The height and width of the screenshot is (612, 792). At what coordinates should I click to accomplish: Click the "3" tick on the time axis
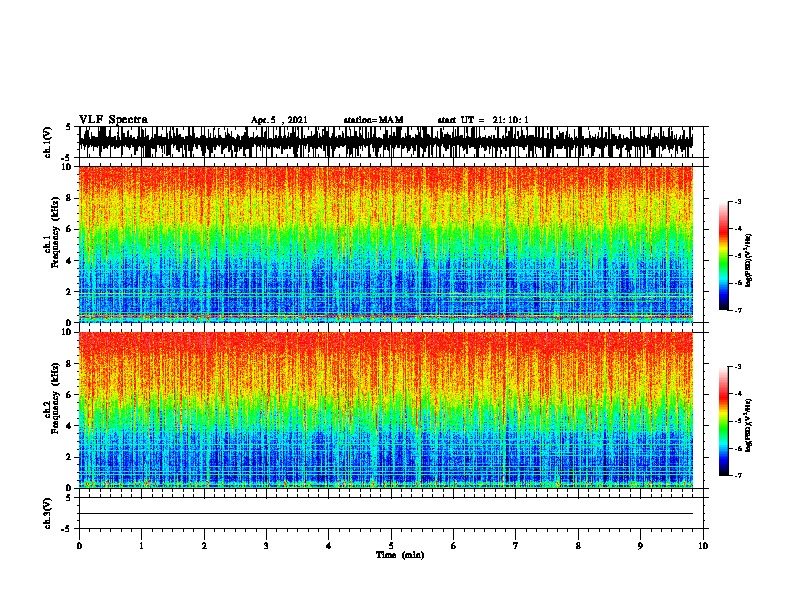tap(266, 546)
